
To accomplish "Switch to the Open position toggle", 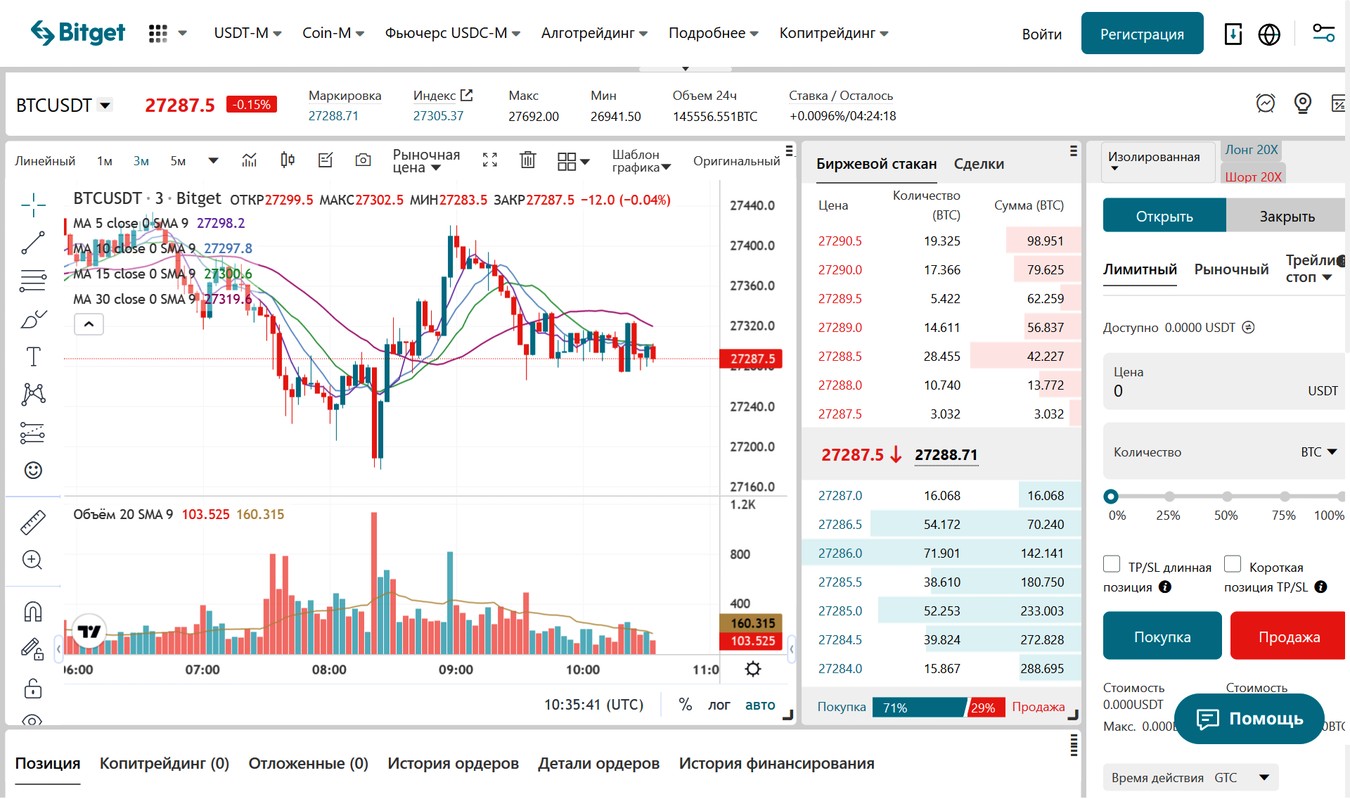I will [1164, 215].
